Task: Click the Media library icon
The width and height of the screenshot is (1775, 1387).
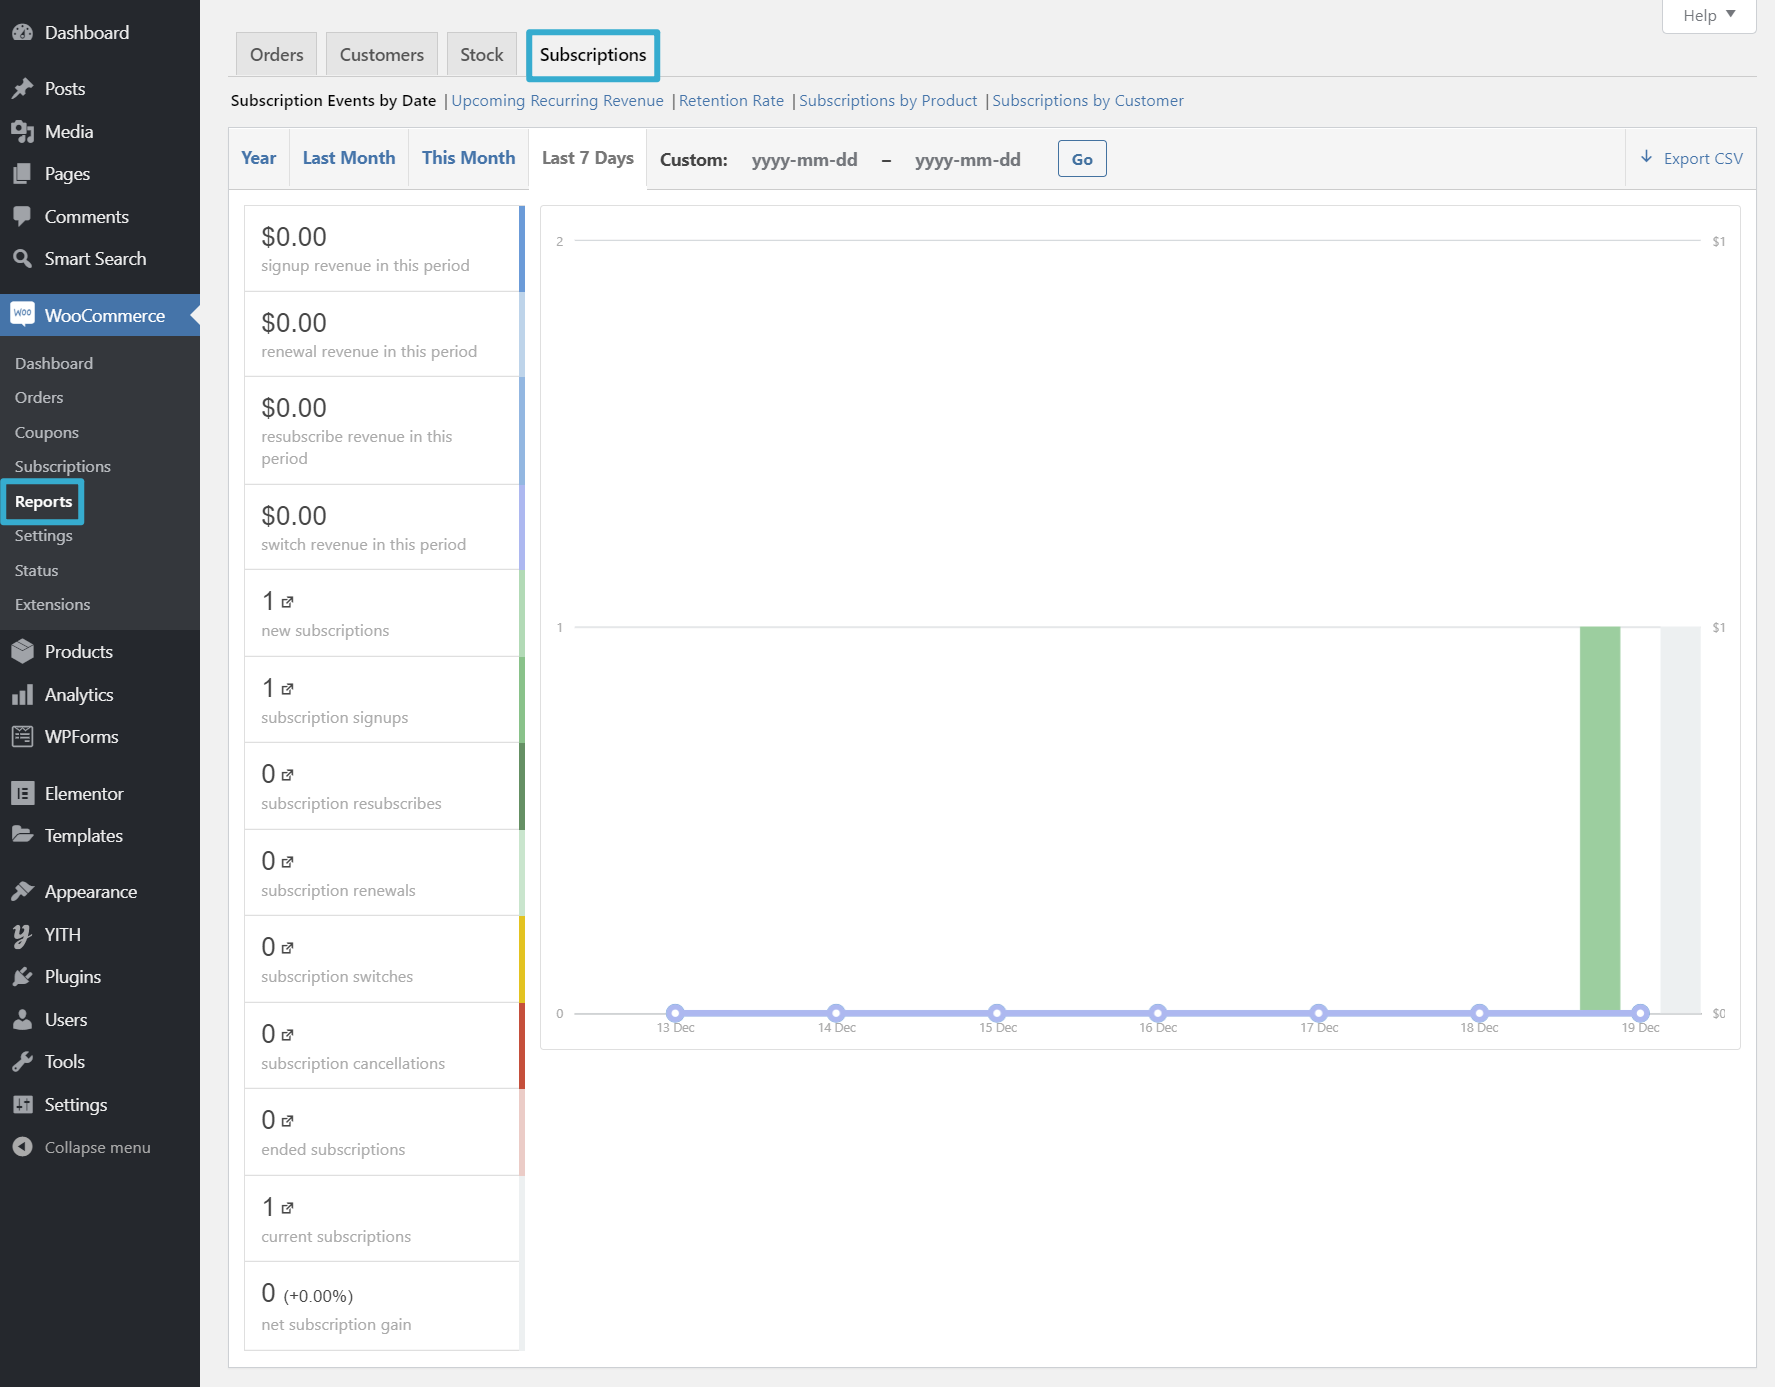Action: [22, 131]
